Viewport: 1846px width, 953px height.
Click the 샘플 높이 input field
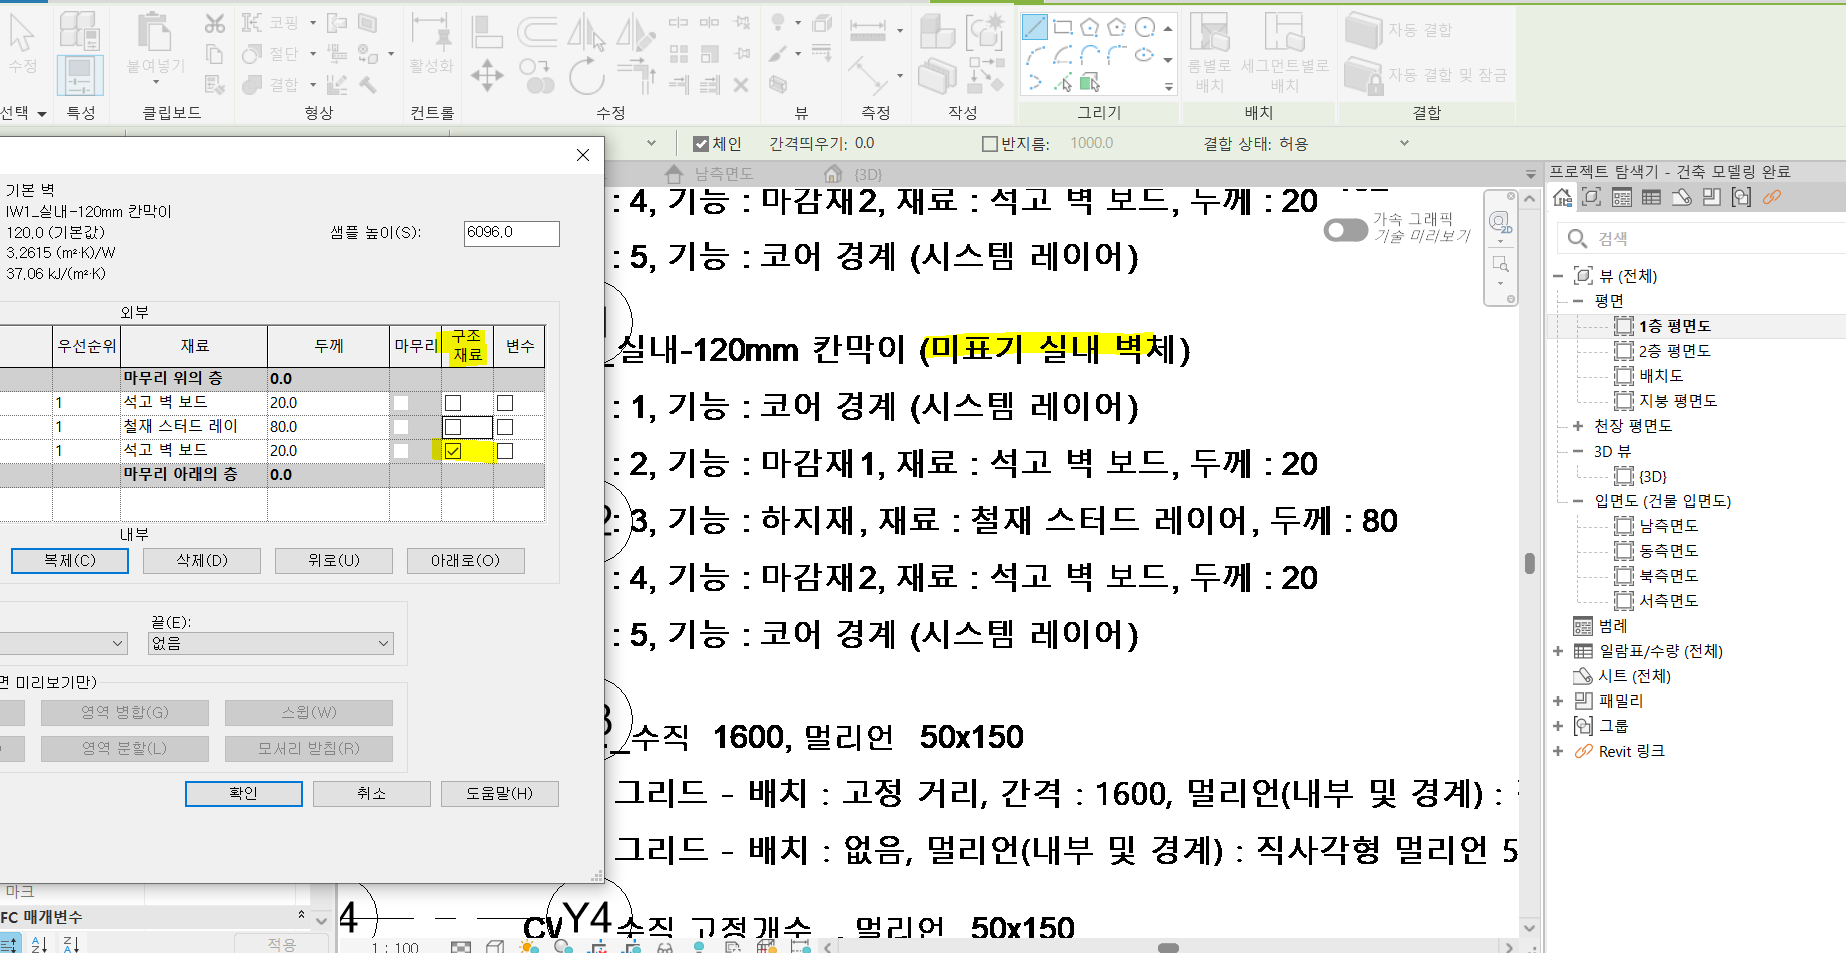coord(511,233)
